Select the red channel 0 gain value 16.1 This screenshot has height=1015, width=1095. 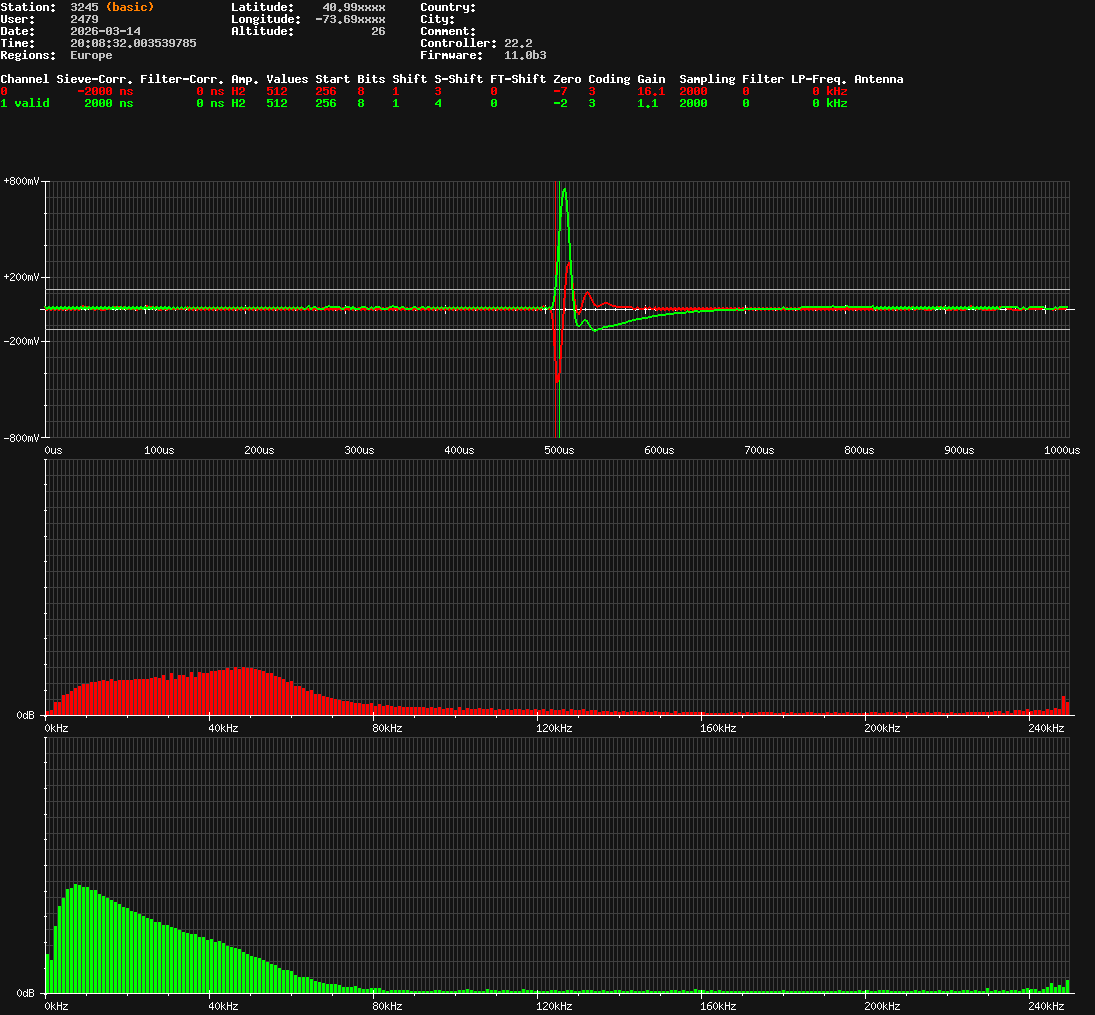click(x=651, y=91)
